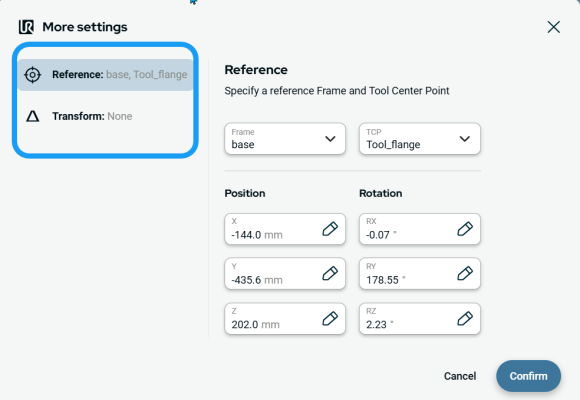Edit RZ rotation via pencil icon
The height and width of the screenshot is (400, 580).
click(x=465, y=319)
